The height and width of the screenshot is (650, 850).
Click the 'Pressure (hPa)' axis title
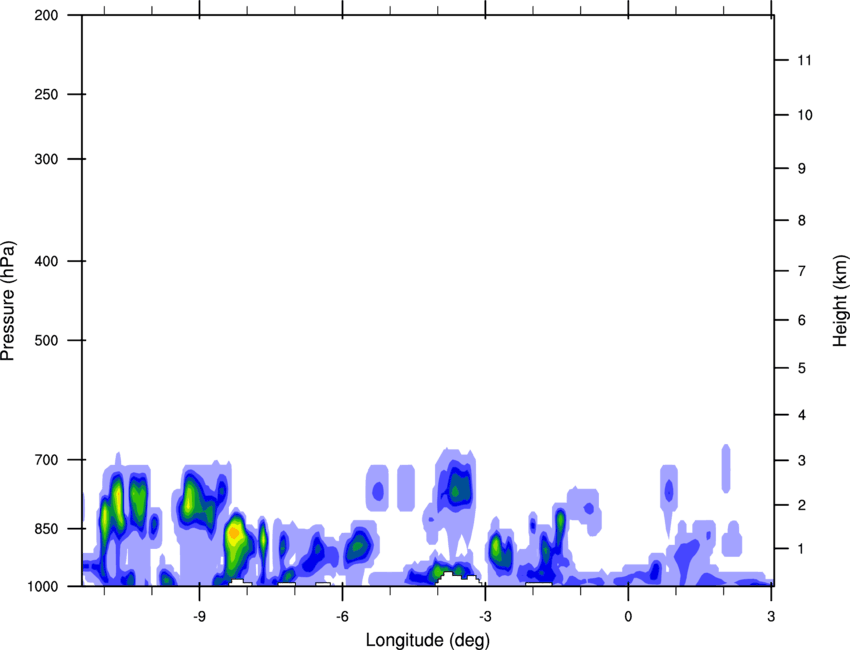point(8,301)
